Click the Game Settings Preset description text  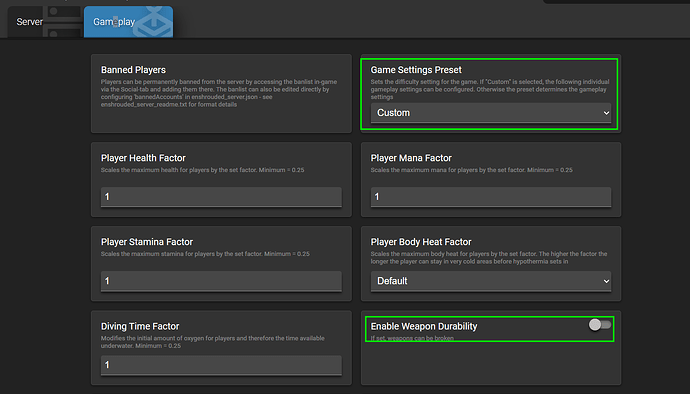point(490,89)
